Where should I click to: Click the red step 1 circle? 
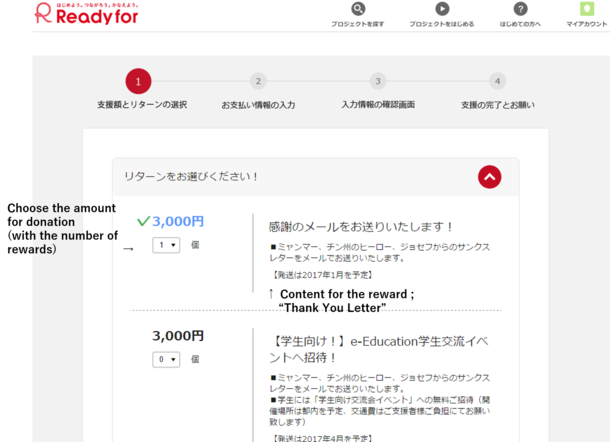138,81
